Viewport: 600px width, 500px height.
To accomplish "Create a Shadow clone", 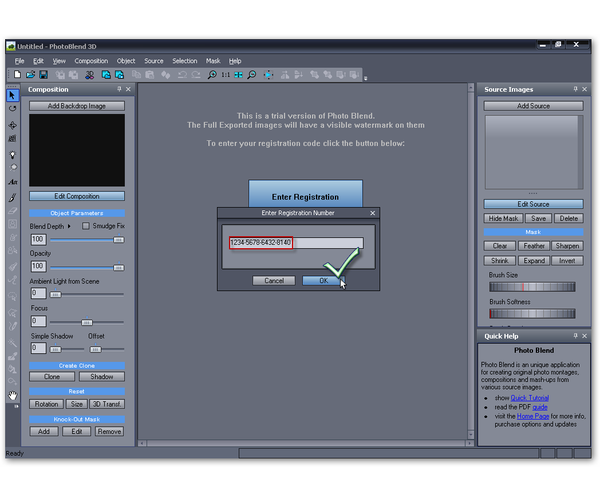I will [102, 377].
